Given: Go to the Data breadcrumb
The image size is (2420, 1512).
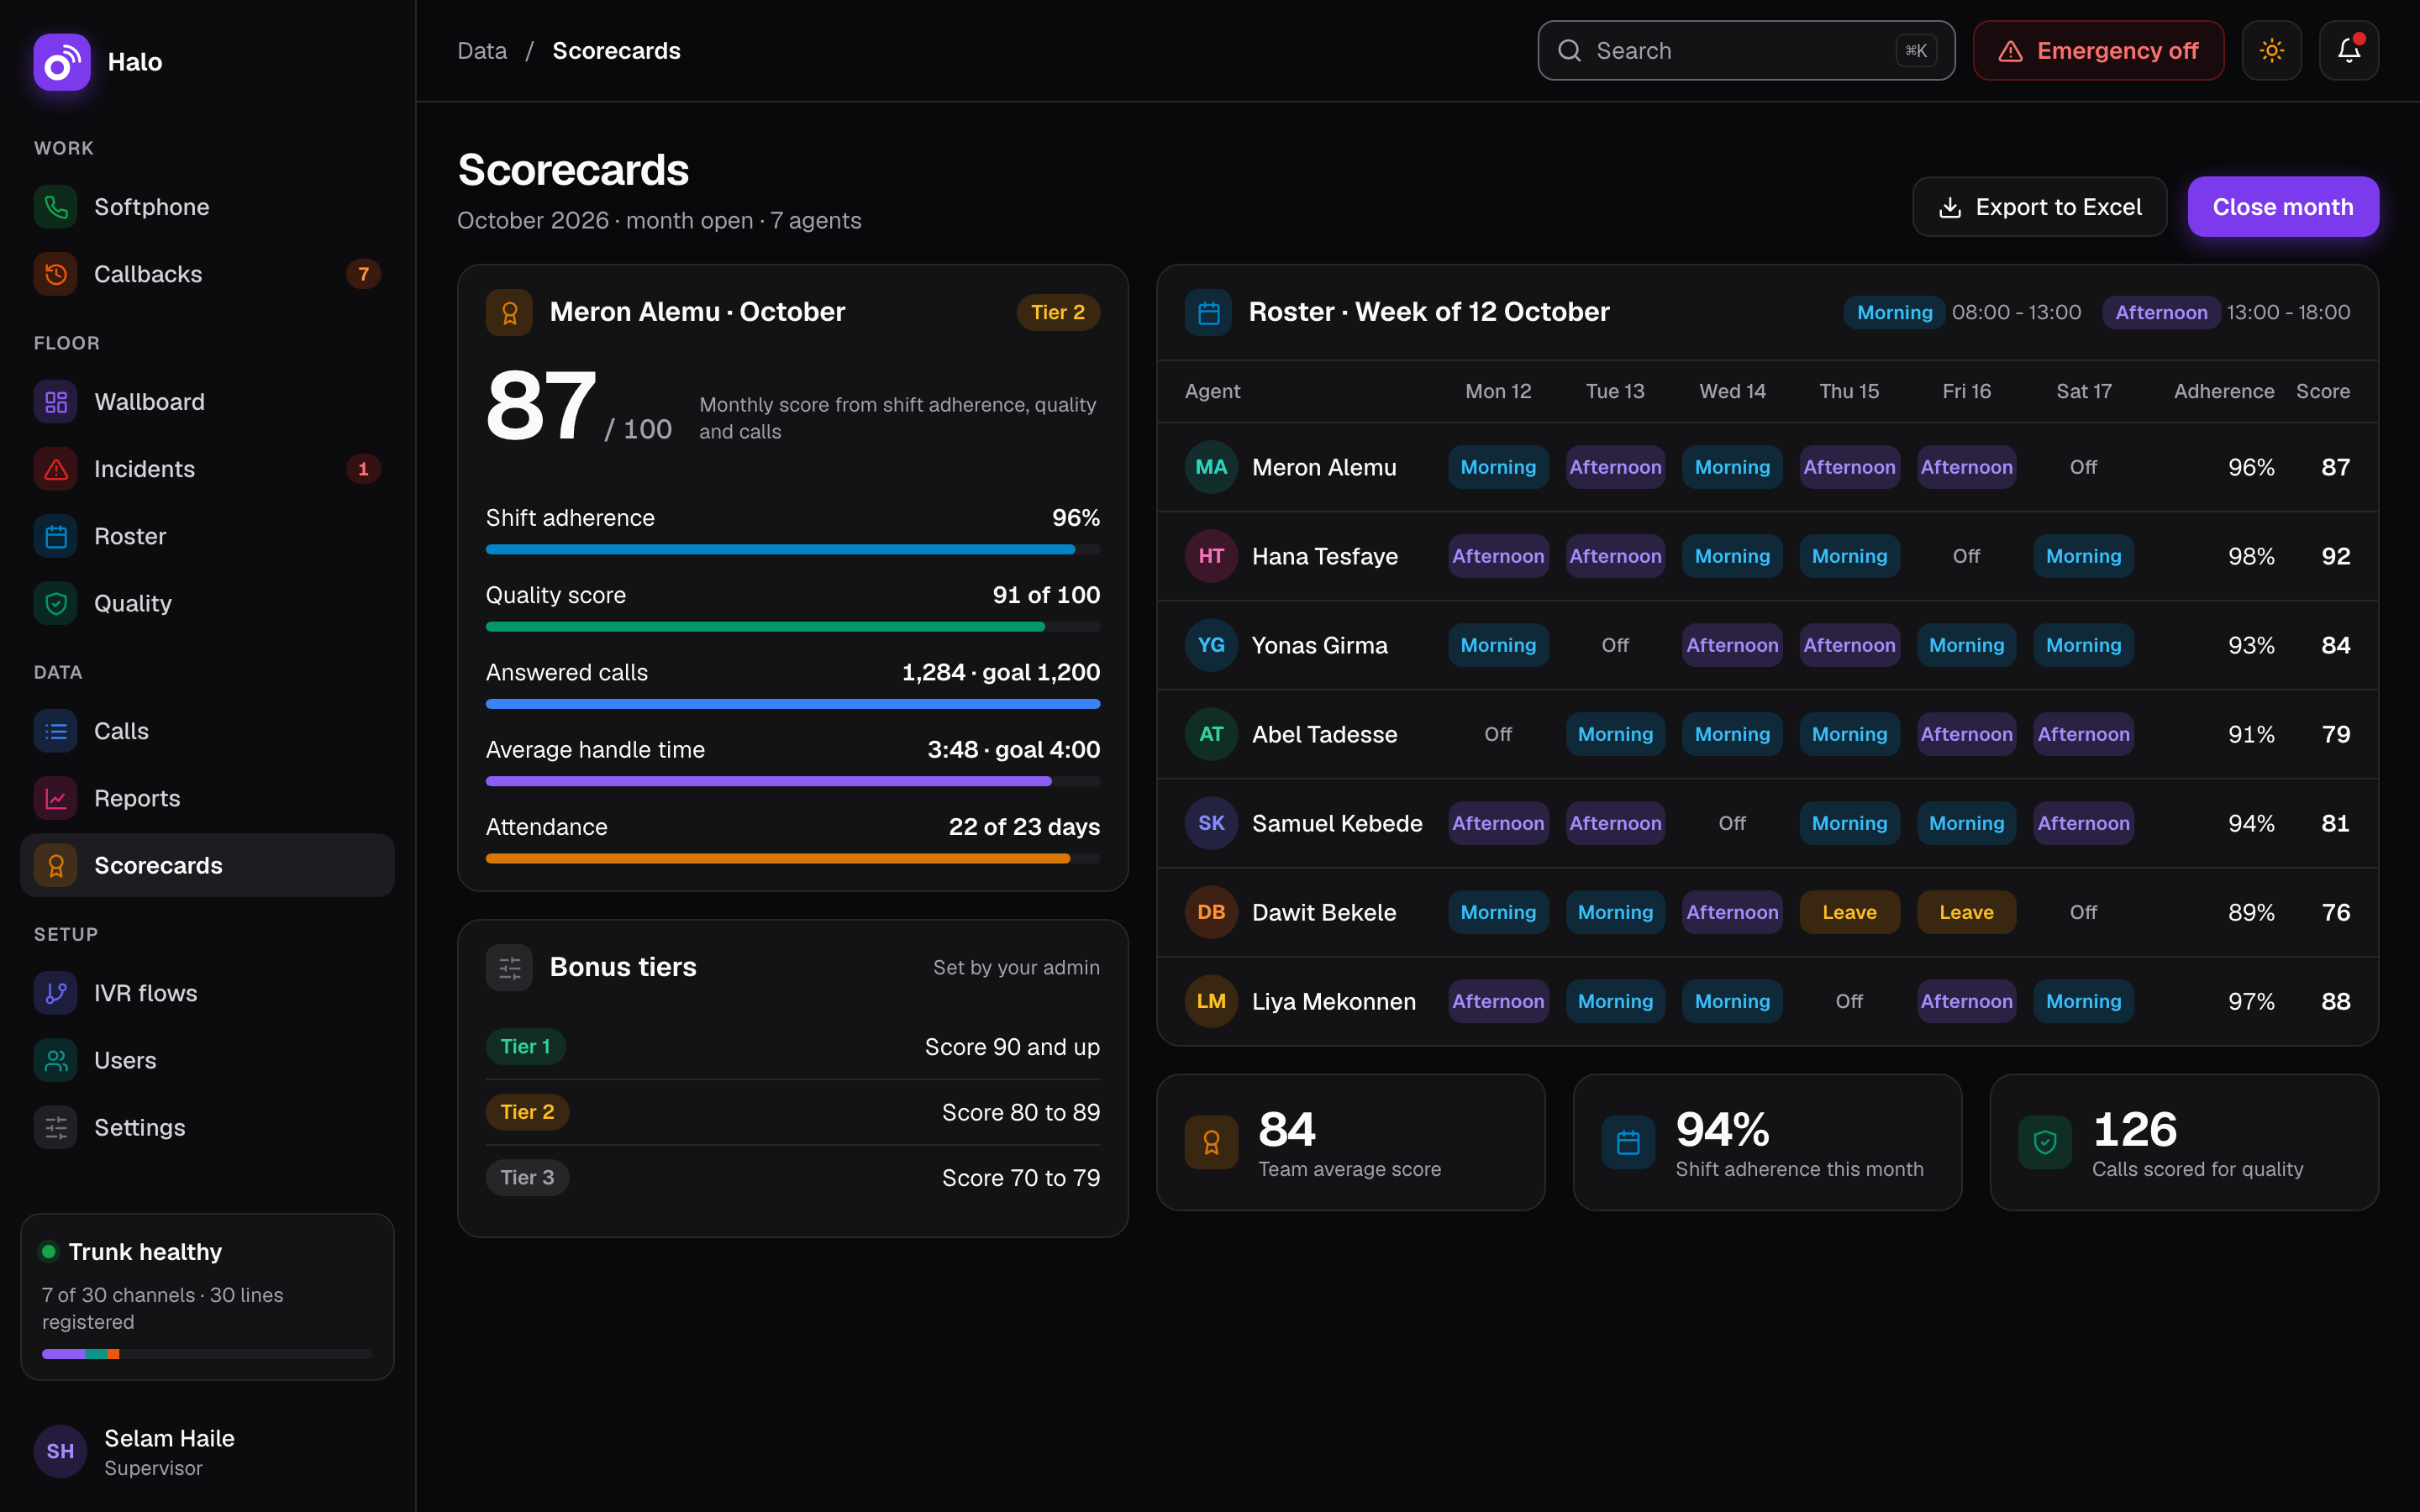Looking at the screenshot, I should pyautogui.click(x=482, y=51).
